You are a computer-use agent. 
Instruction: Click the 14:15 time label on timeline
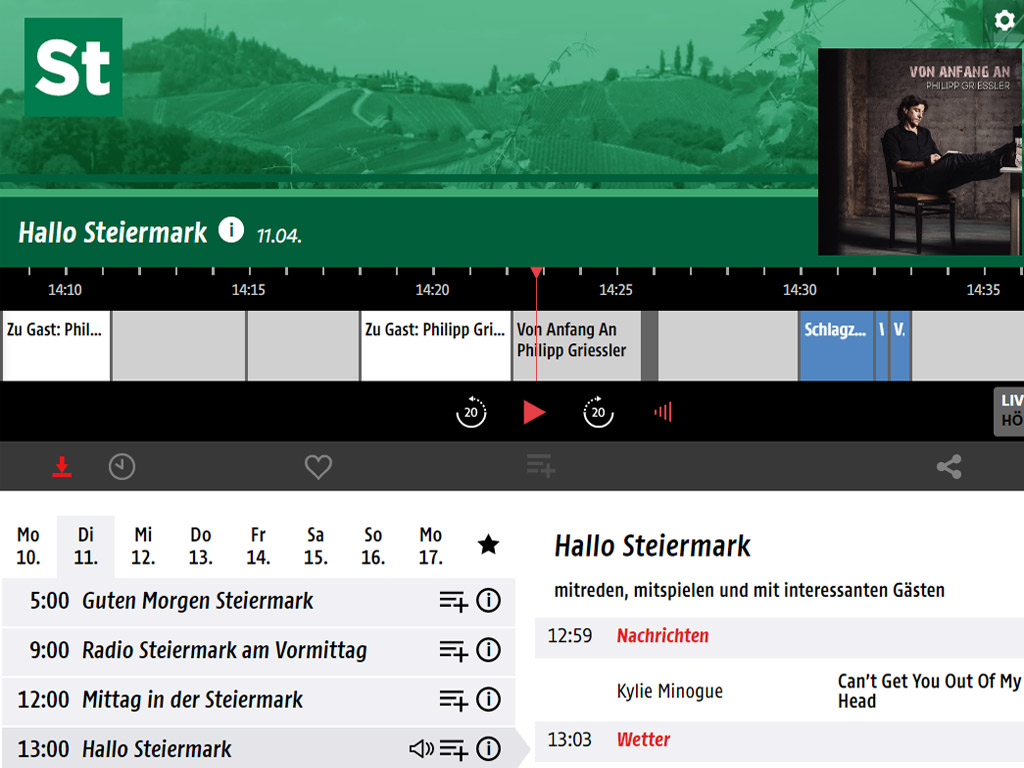coord(248,290)
